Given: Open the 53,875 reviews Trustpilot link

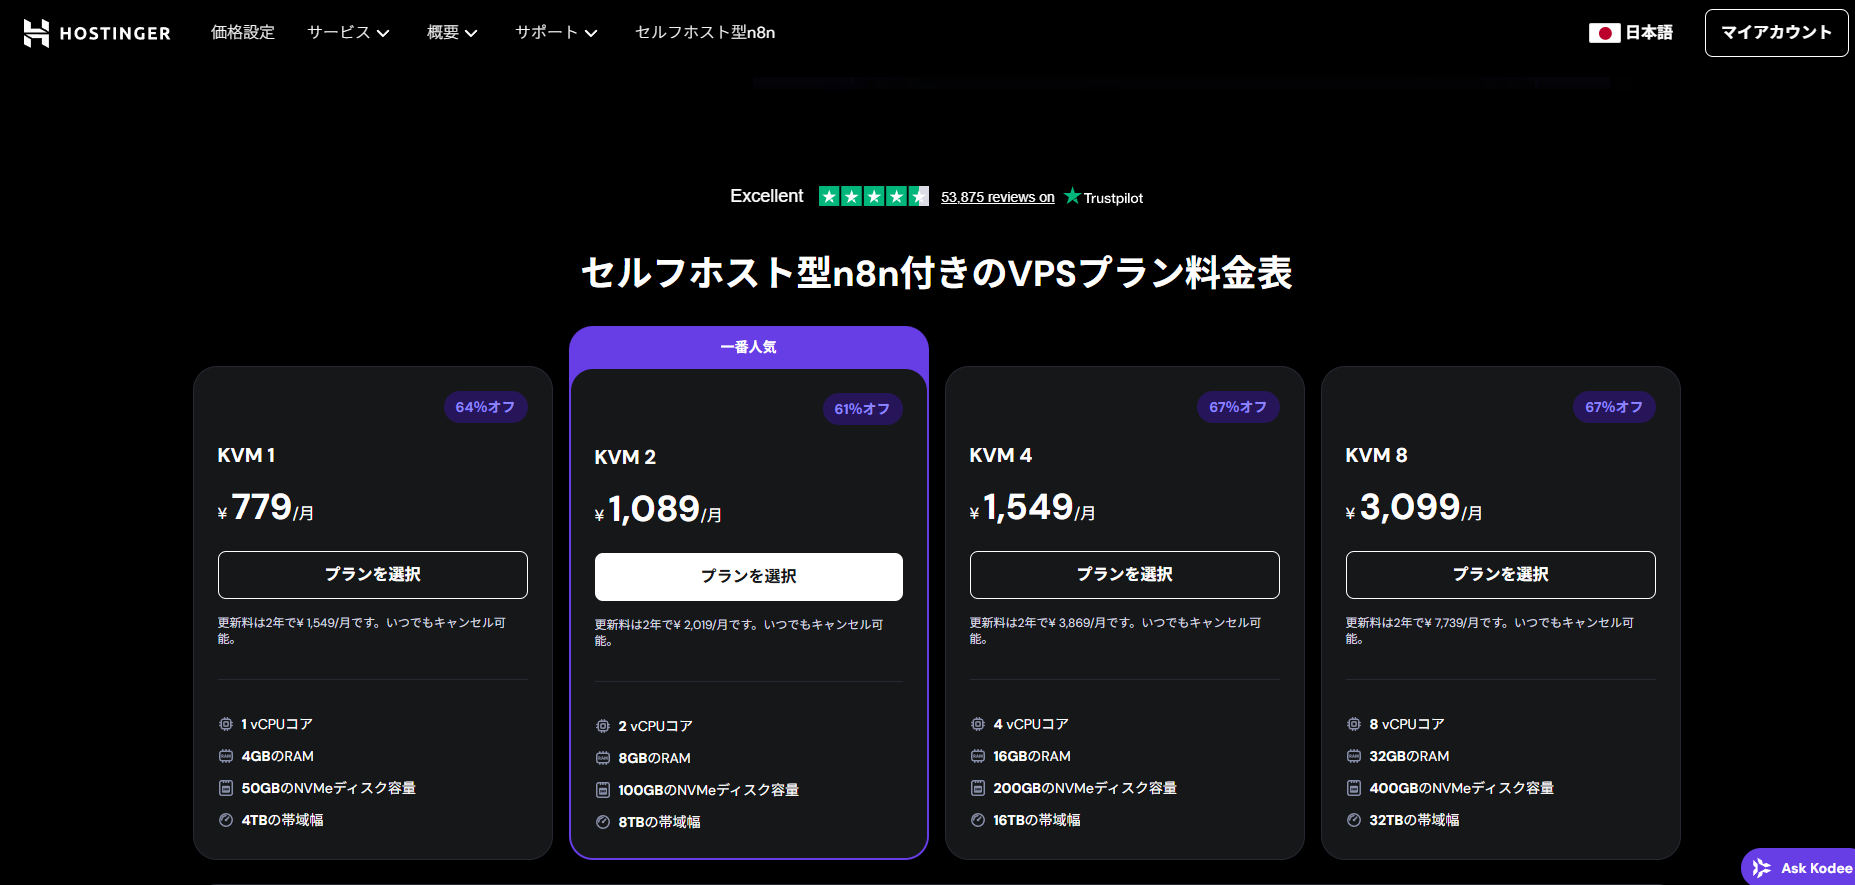Looking at the screenshot, I should tap(997, 197).
